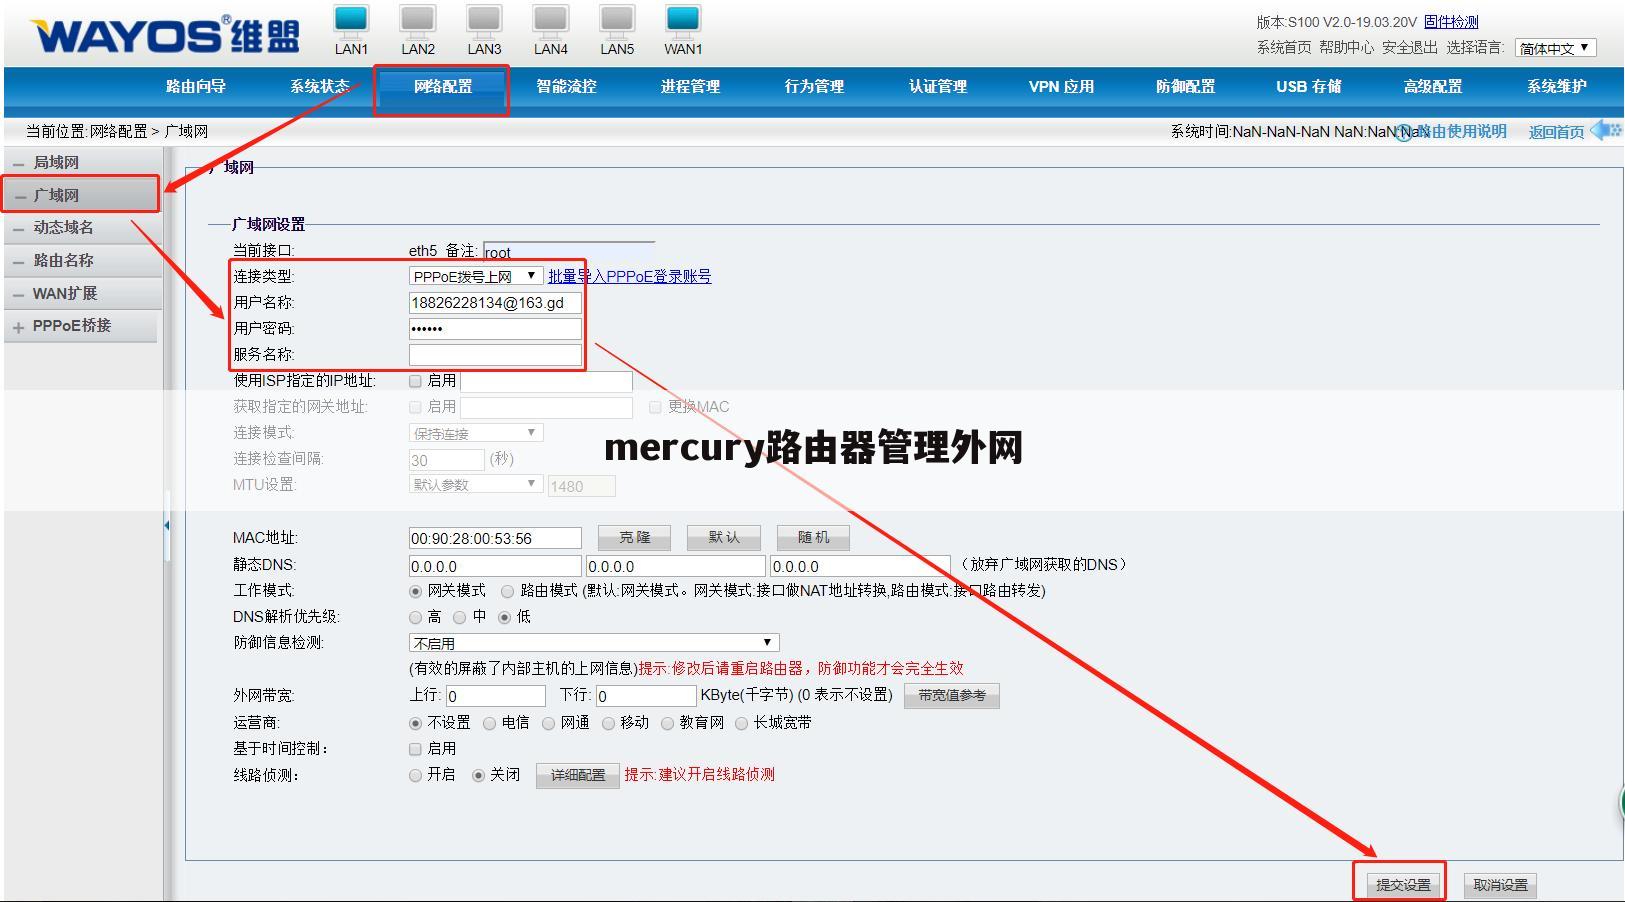Click the LAN2 port icon
The image size is (1625, 902).
[x=418, y=21]
